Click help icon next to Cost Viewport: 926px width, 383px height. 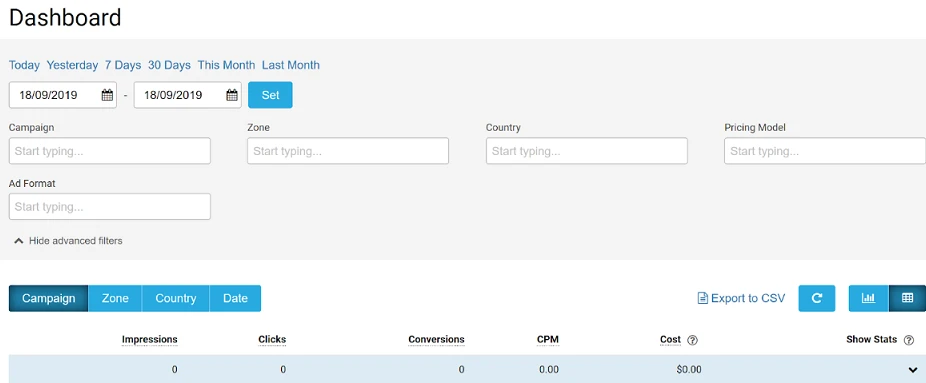[693, 340]
